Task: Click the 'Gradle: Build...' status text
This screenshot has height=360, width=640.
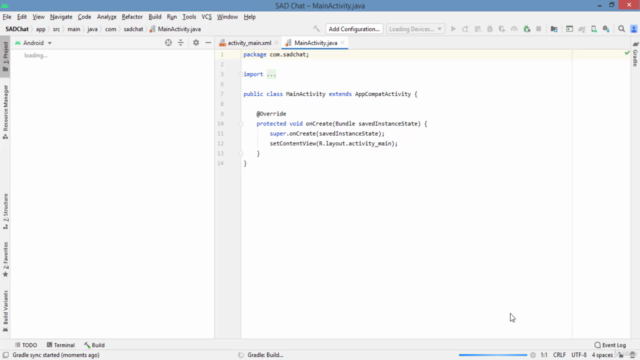Action: tap(265, 355)
